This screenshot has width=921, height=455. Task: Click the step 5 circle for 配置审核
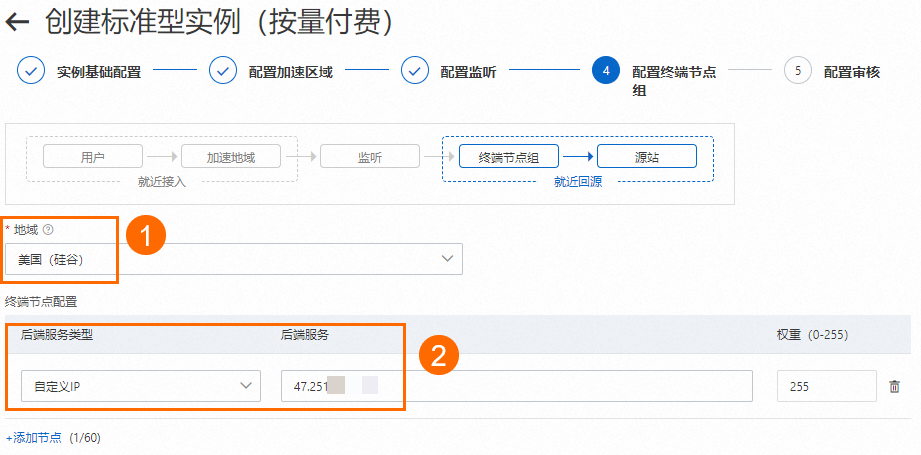click(x=798, y=71)
